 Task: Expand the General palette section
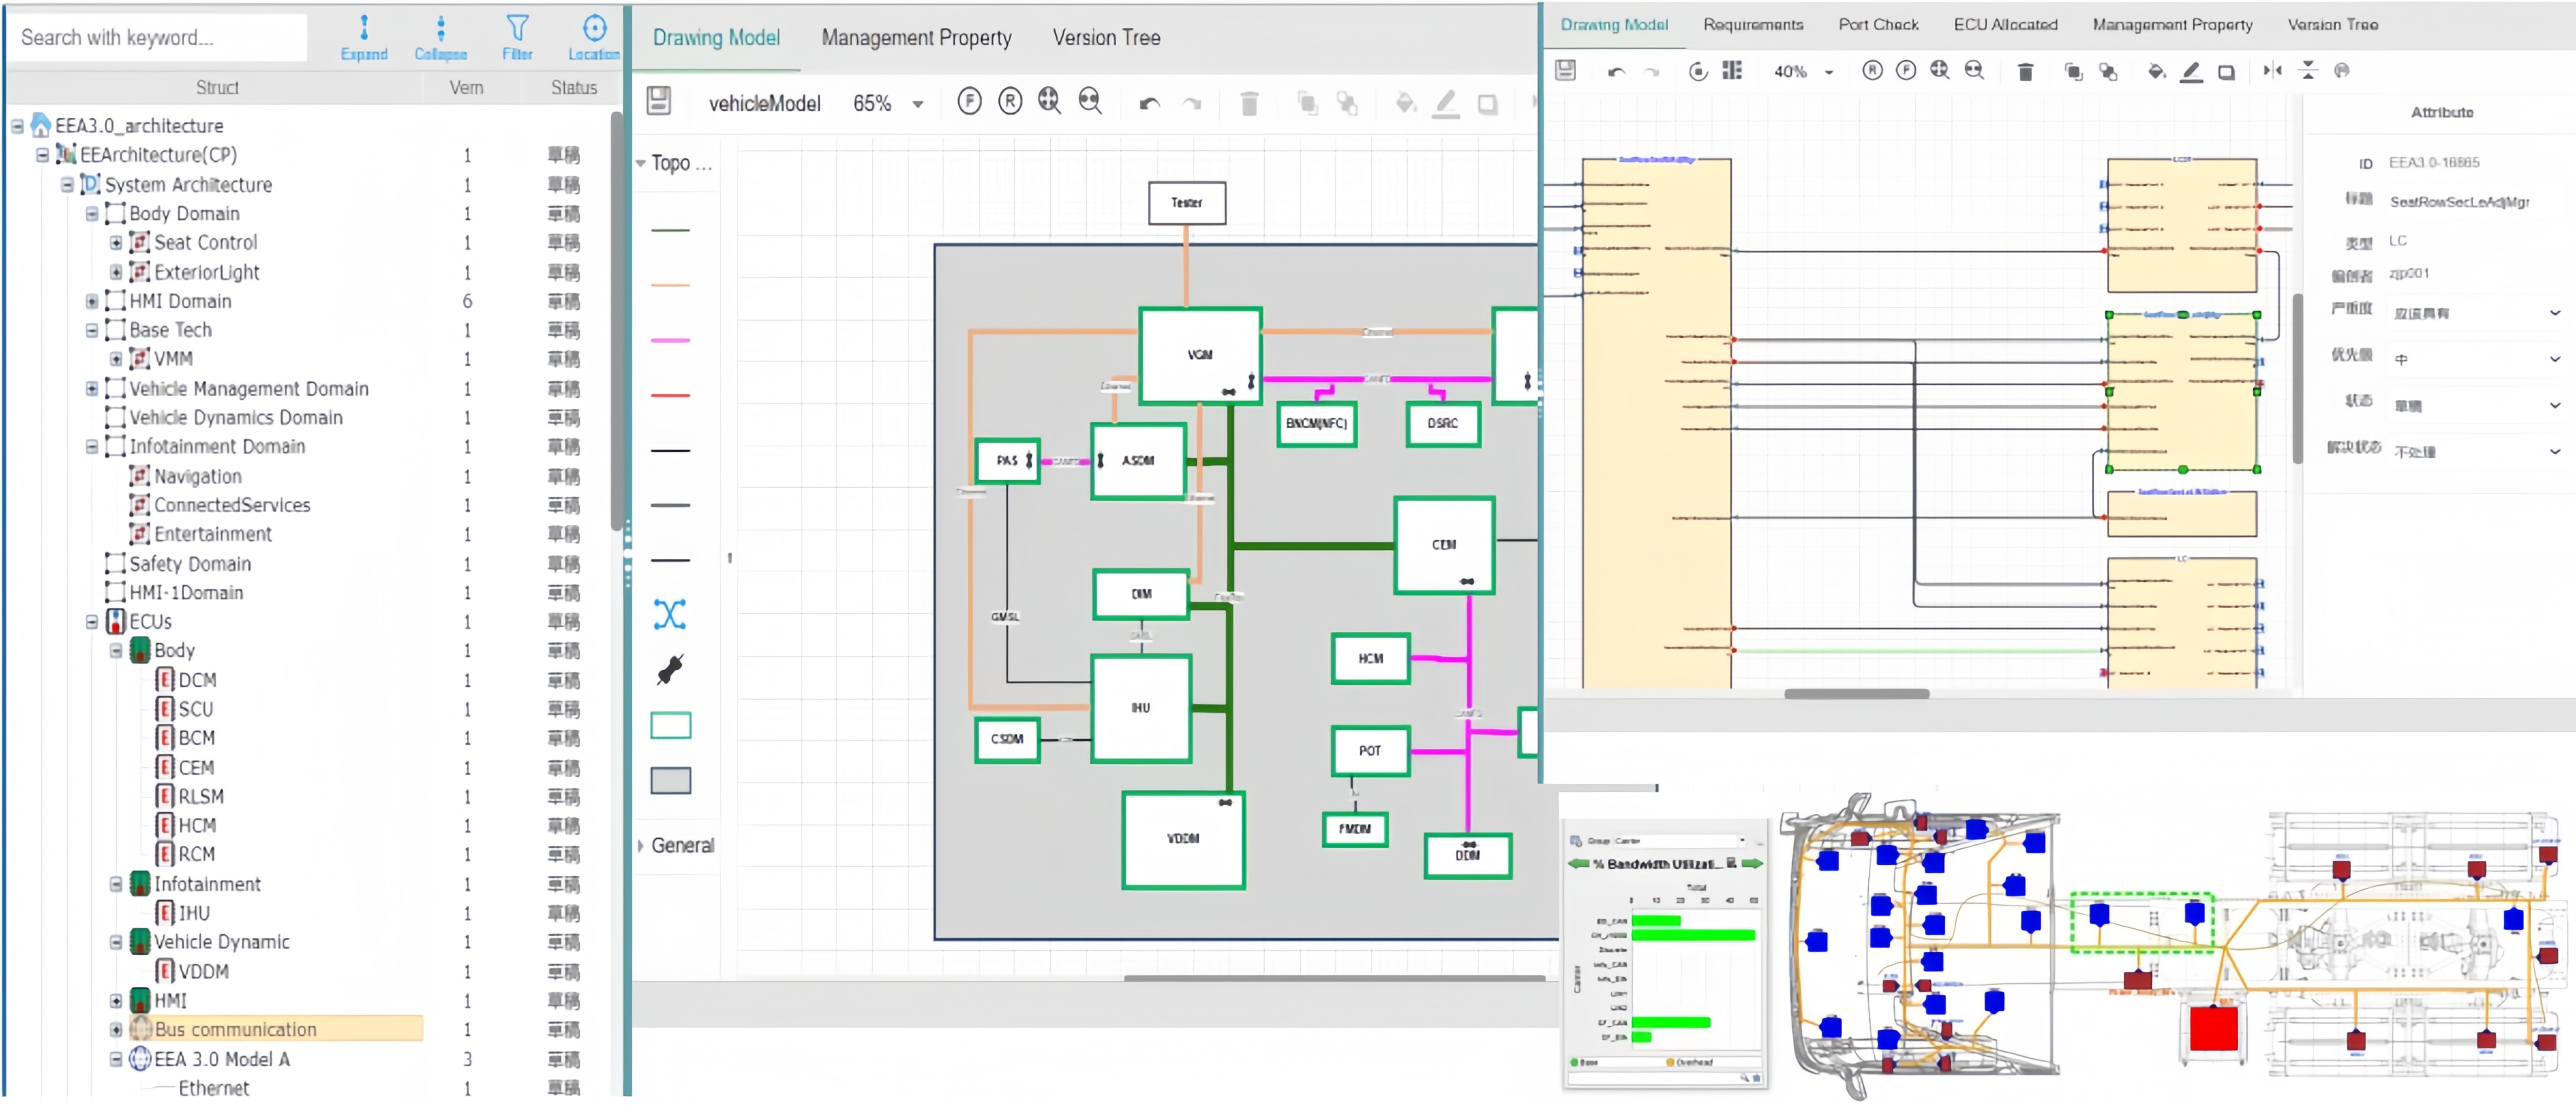pos(641,845)
